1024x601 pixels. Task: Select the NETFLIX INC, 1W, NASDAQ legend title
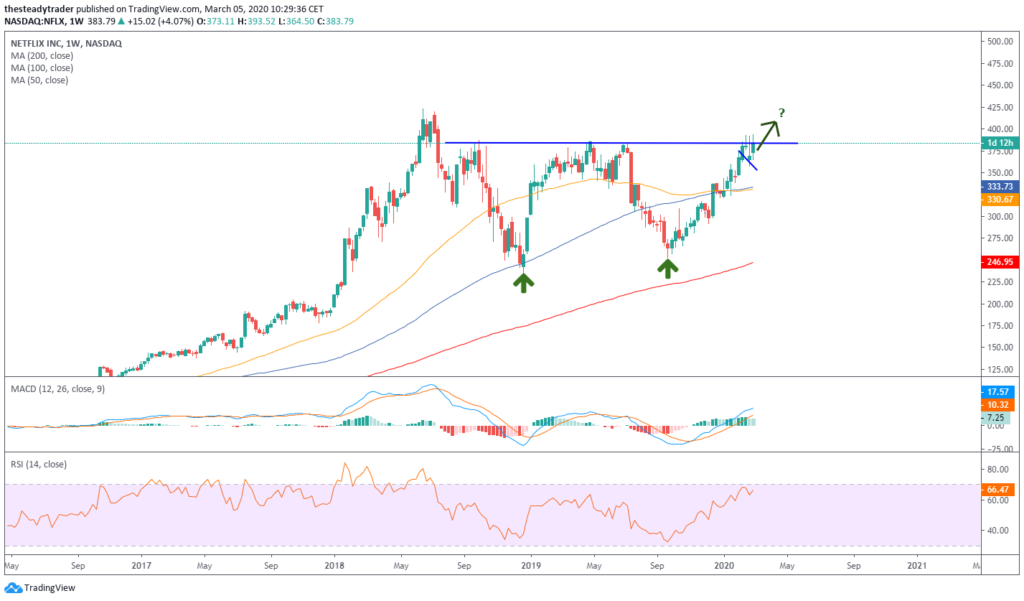pos(66,44)
